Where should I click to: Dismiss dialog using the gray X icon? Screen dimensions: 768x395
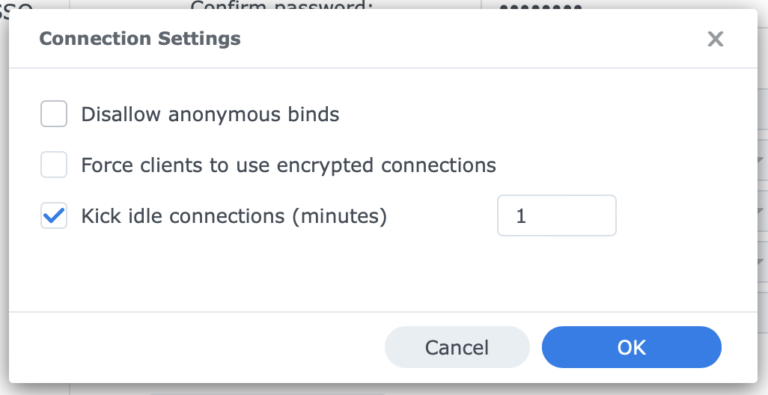[x=715, y=39]
